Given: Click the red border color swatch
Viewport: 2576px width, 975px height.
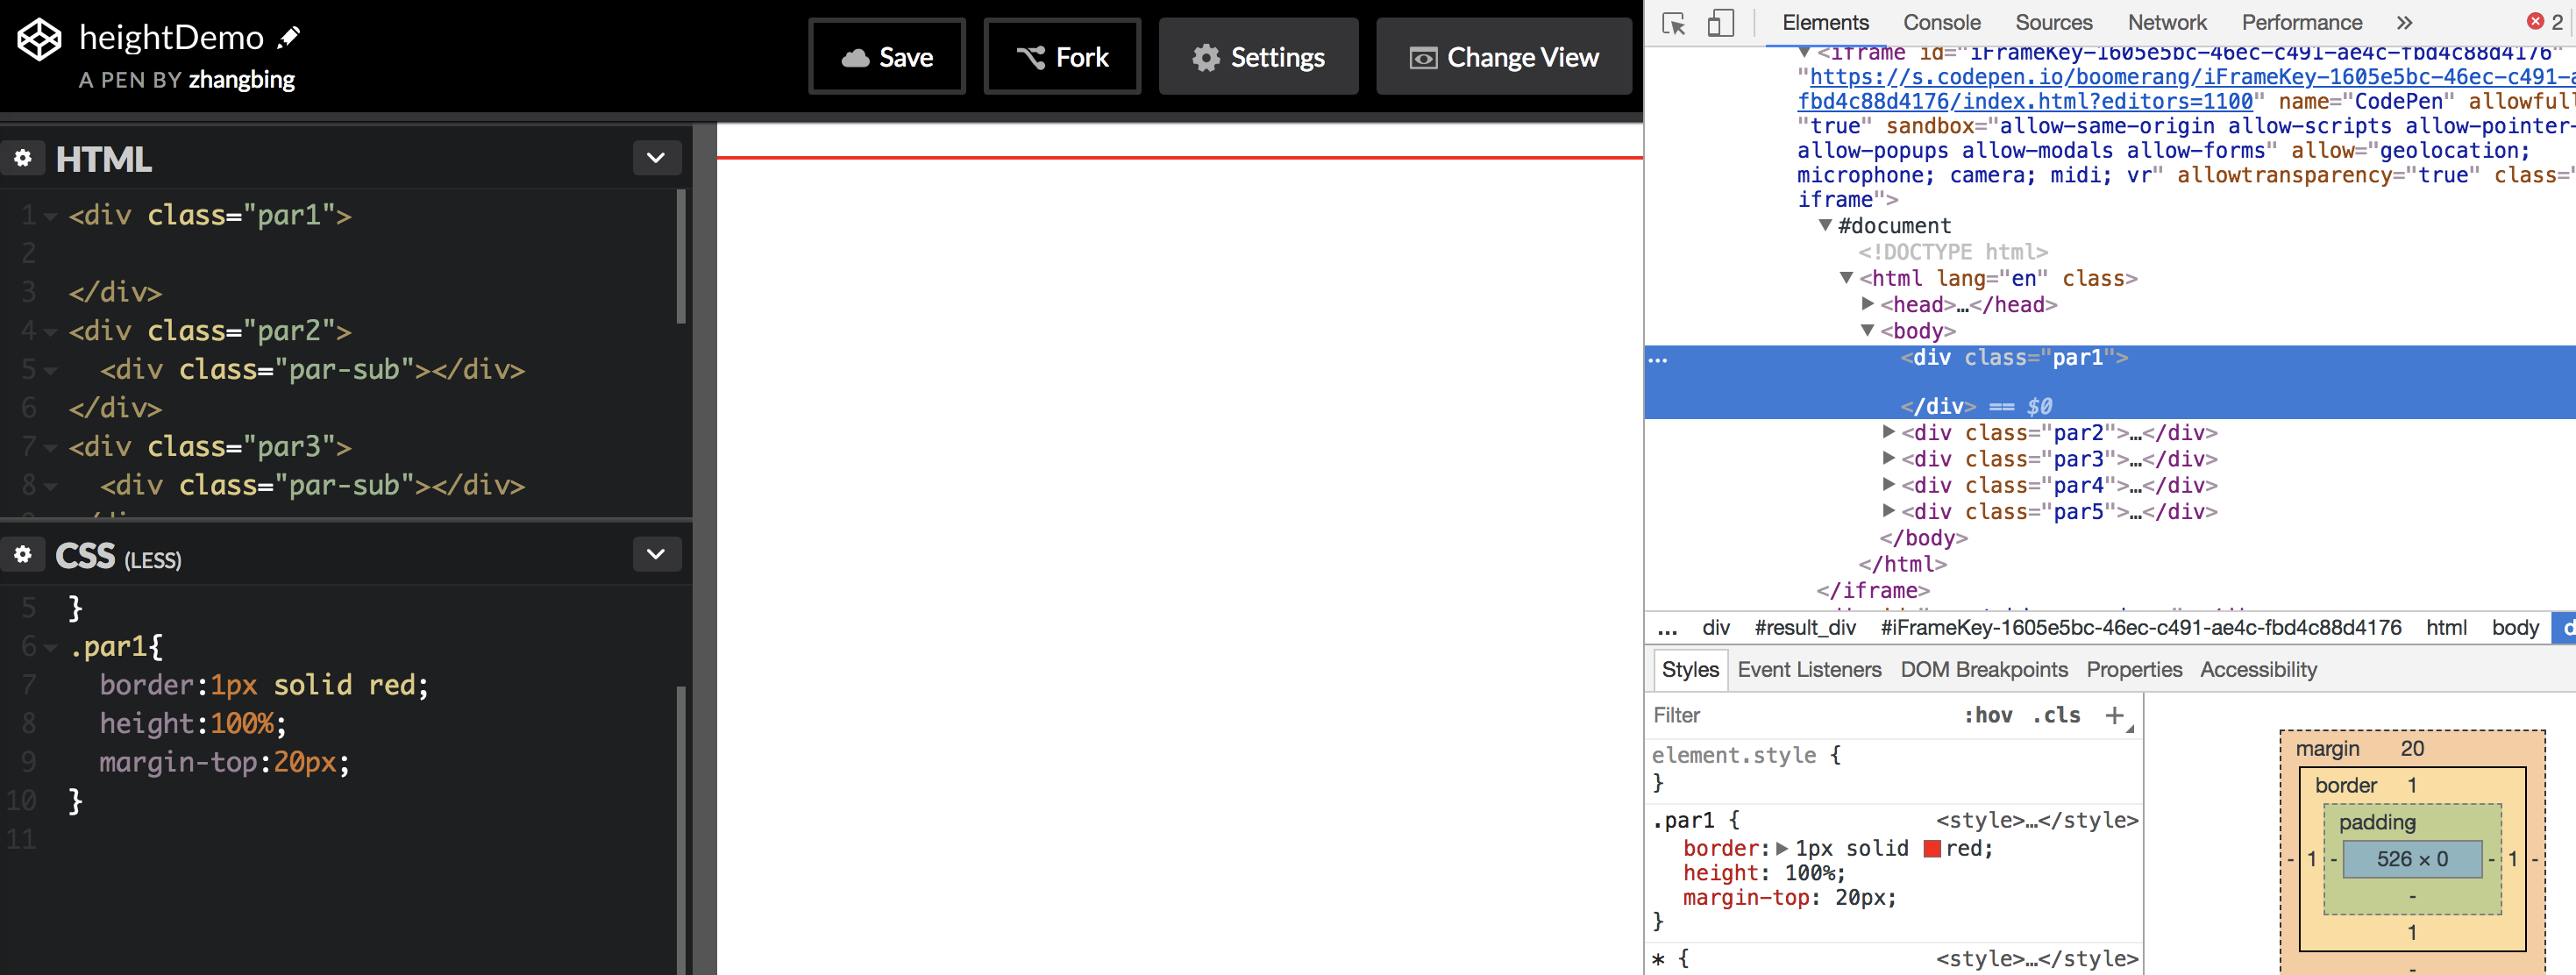Looking at the screenshot, I should pos(1932,849).
